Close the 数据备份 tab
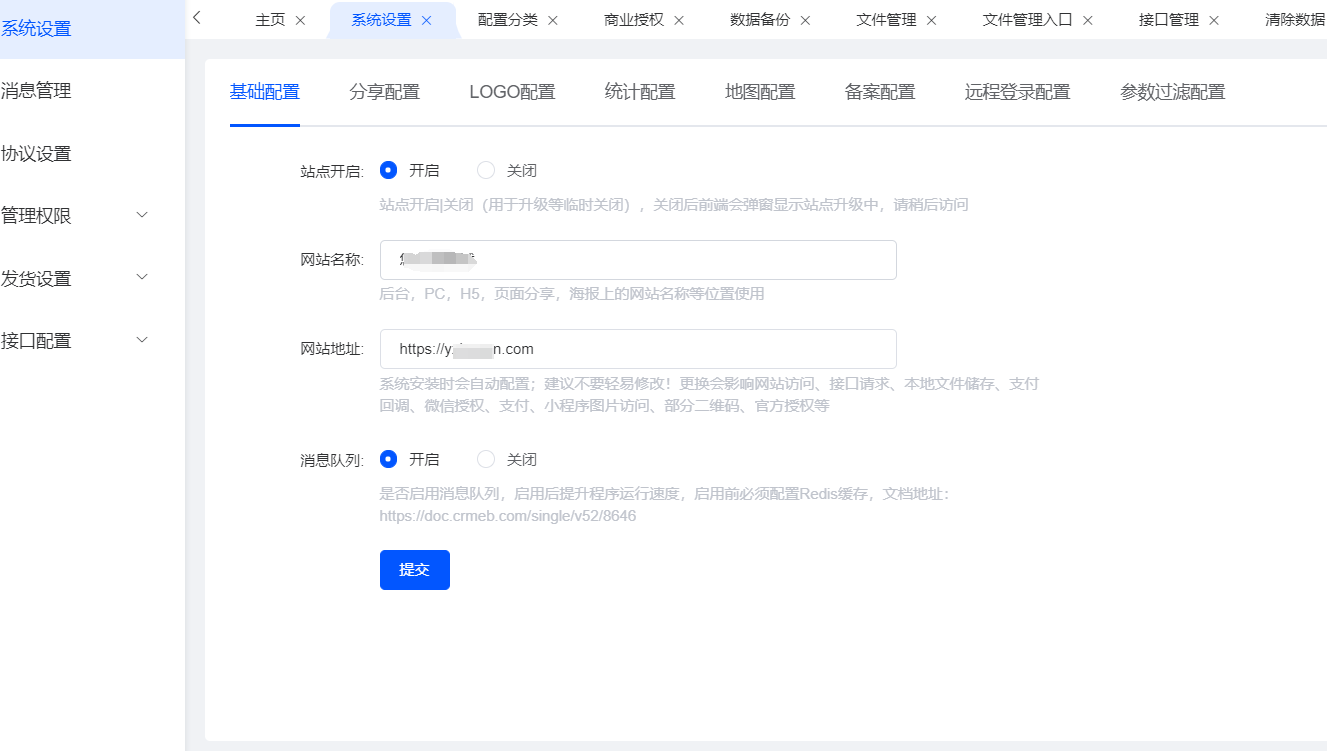Viewport: 1327px width, 751px height. (805, 20)
